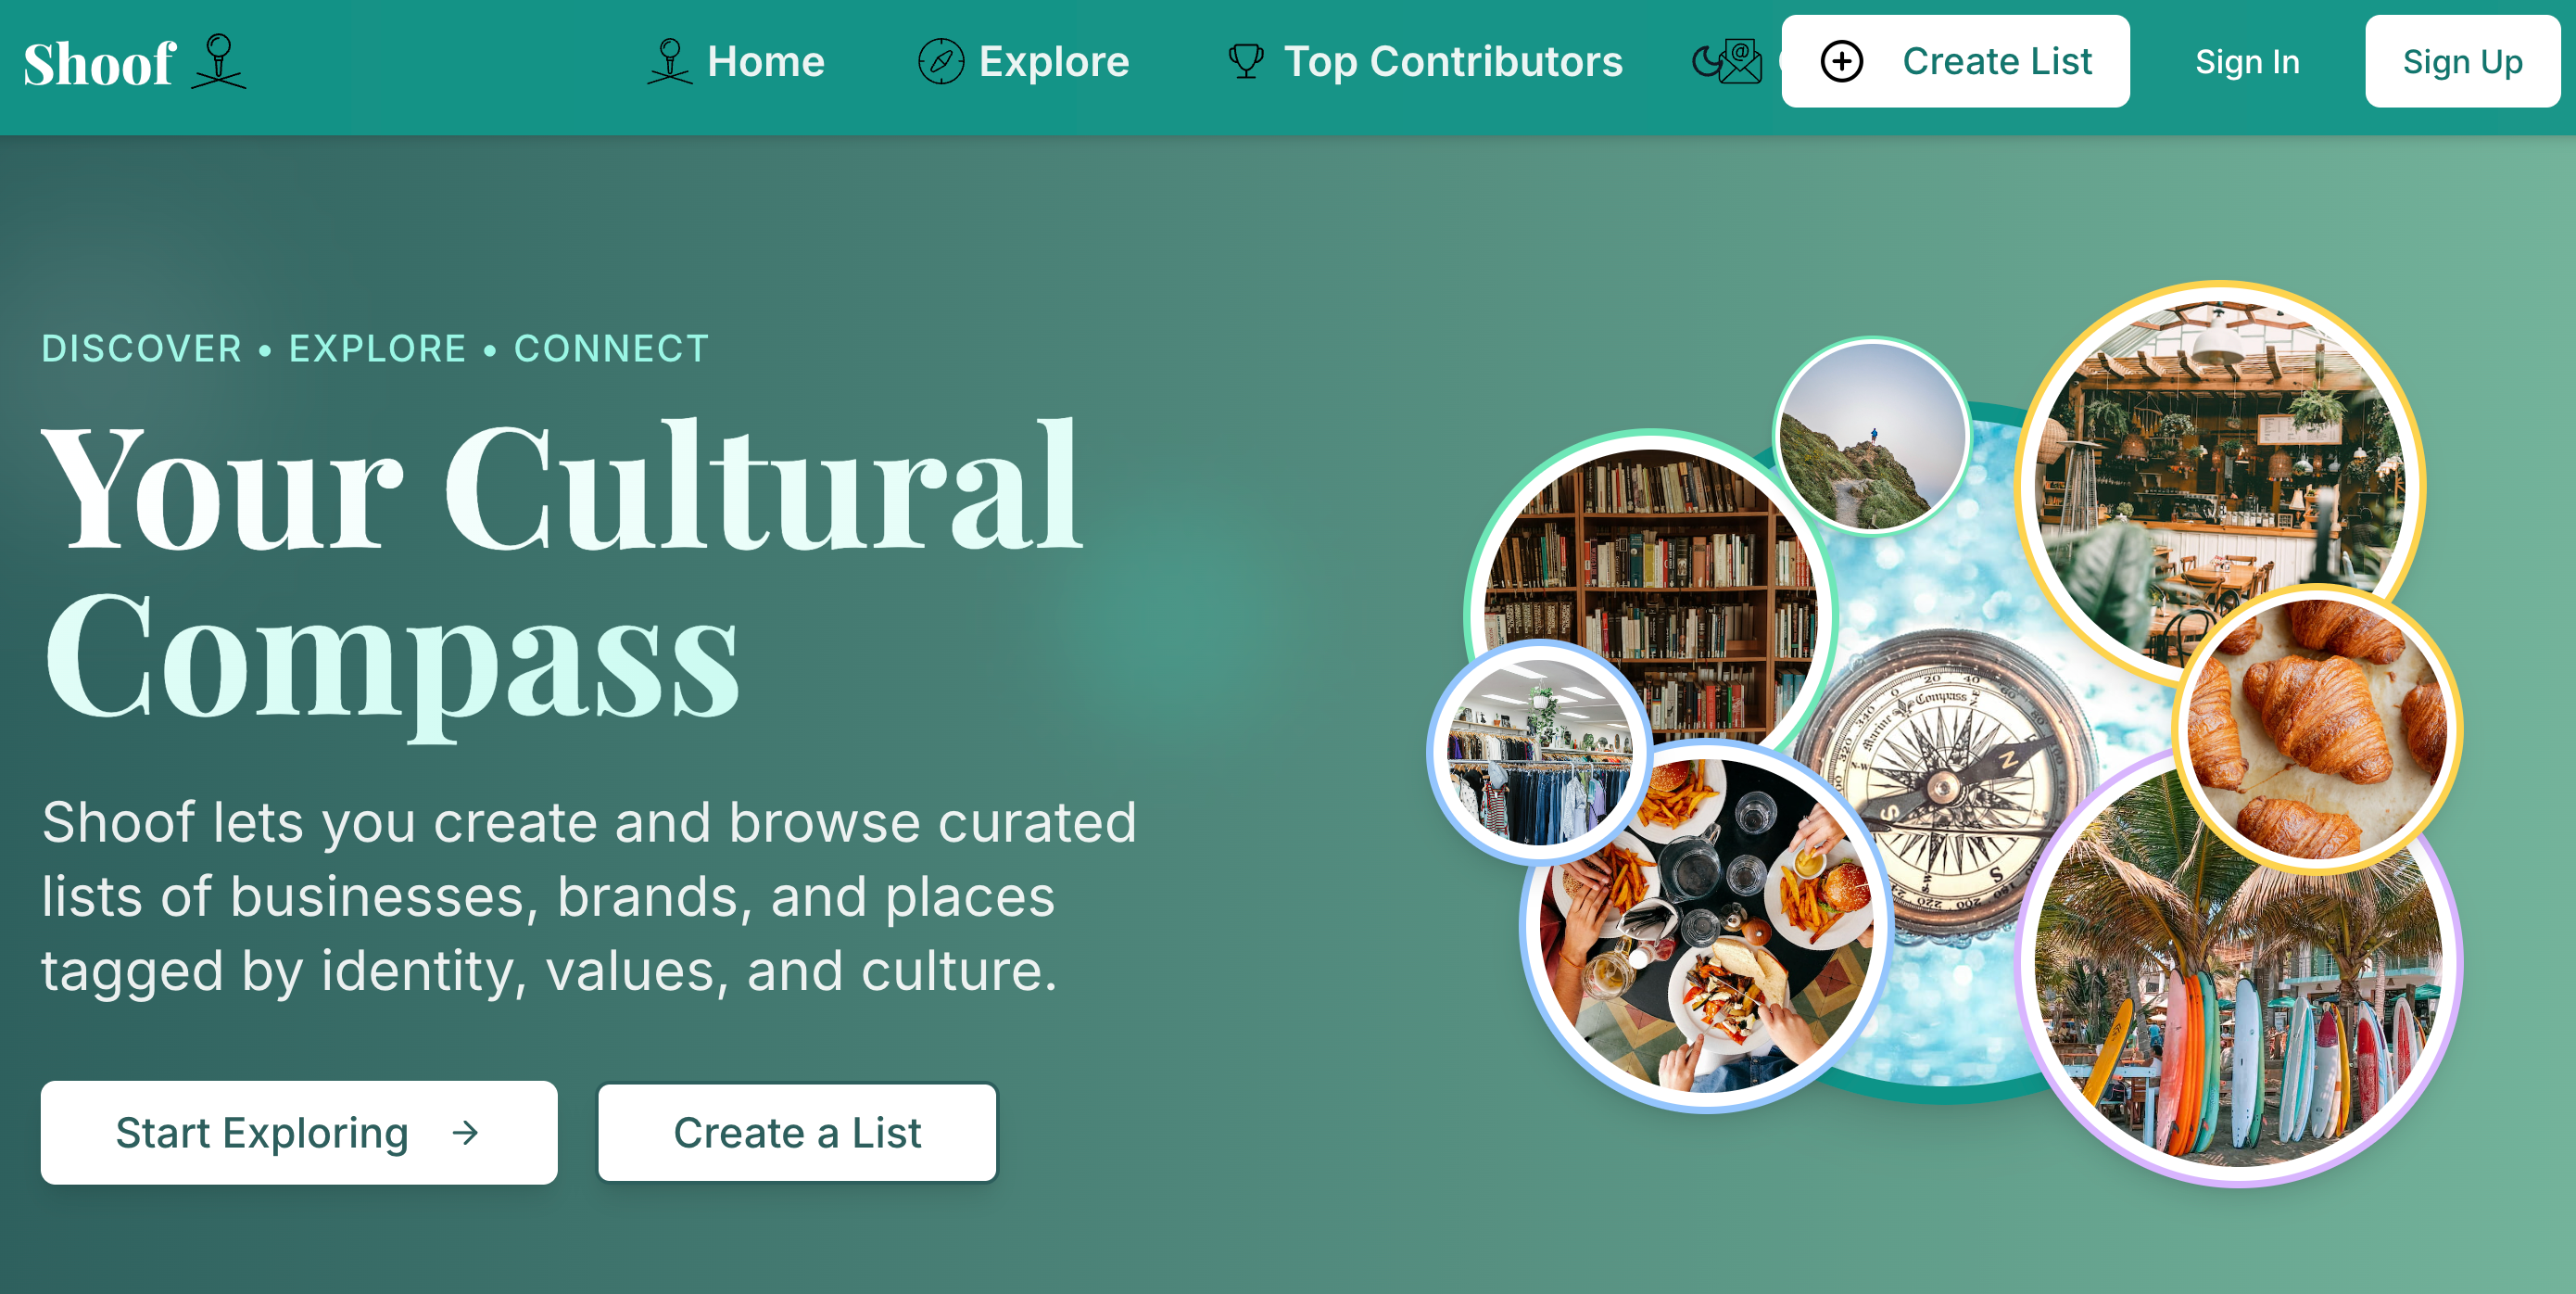The width and height of the screenshot is (2576, 1294).
Task: Click the Shoof logo in the header
Action: pyautogui.click(x=135, y=62)
